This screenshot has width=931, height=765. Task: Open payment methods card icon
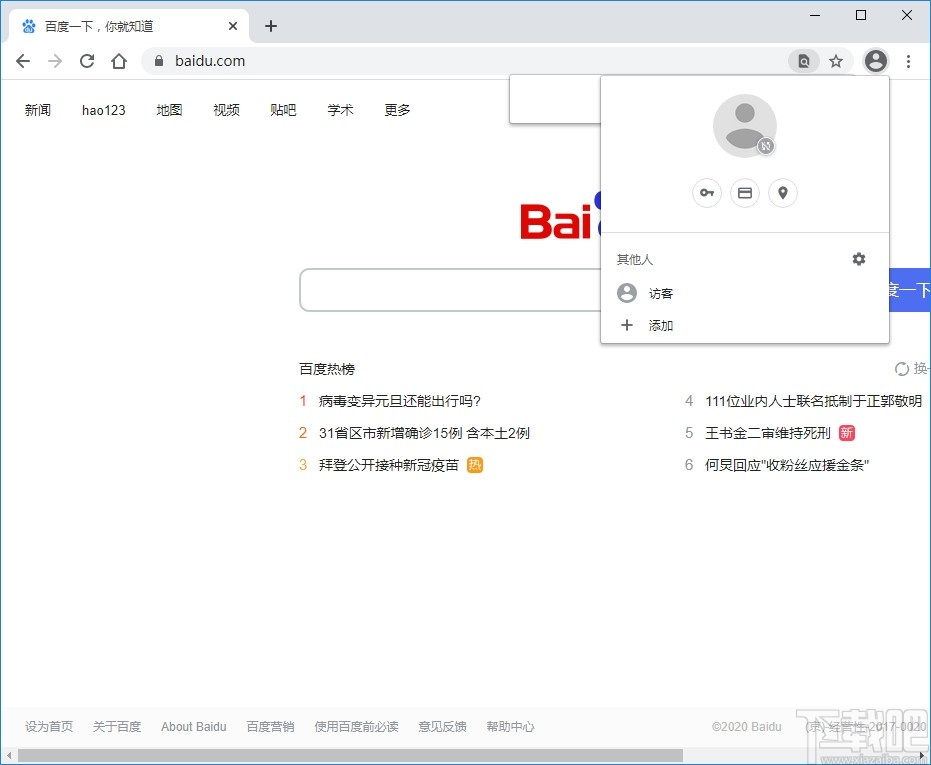coord(745,193)
